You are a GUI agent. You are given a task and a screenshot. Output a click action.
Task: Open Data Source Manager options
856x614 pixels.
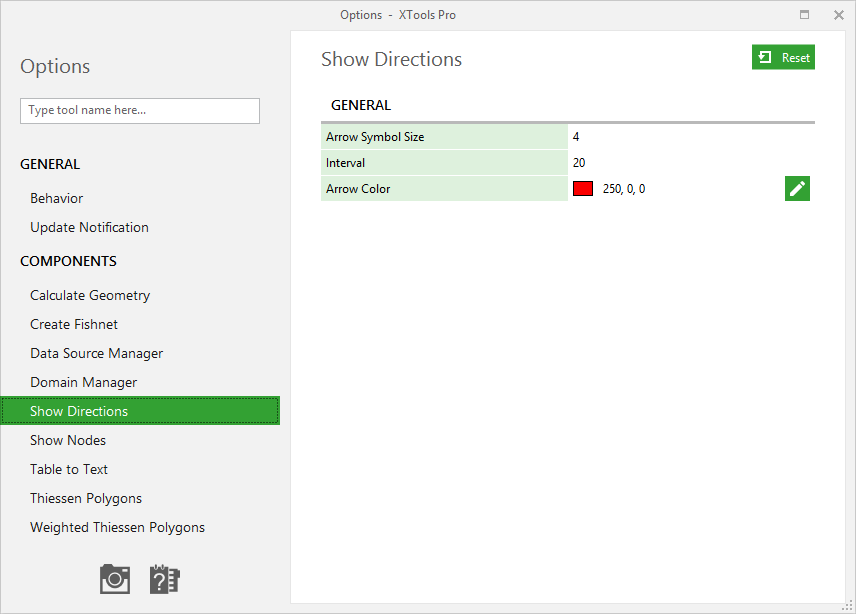tap(97, 353)
